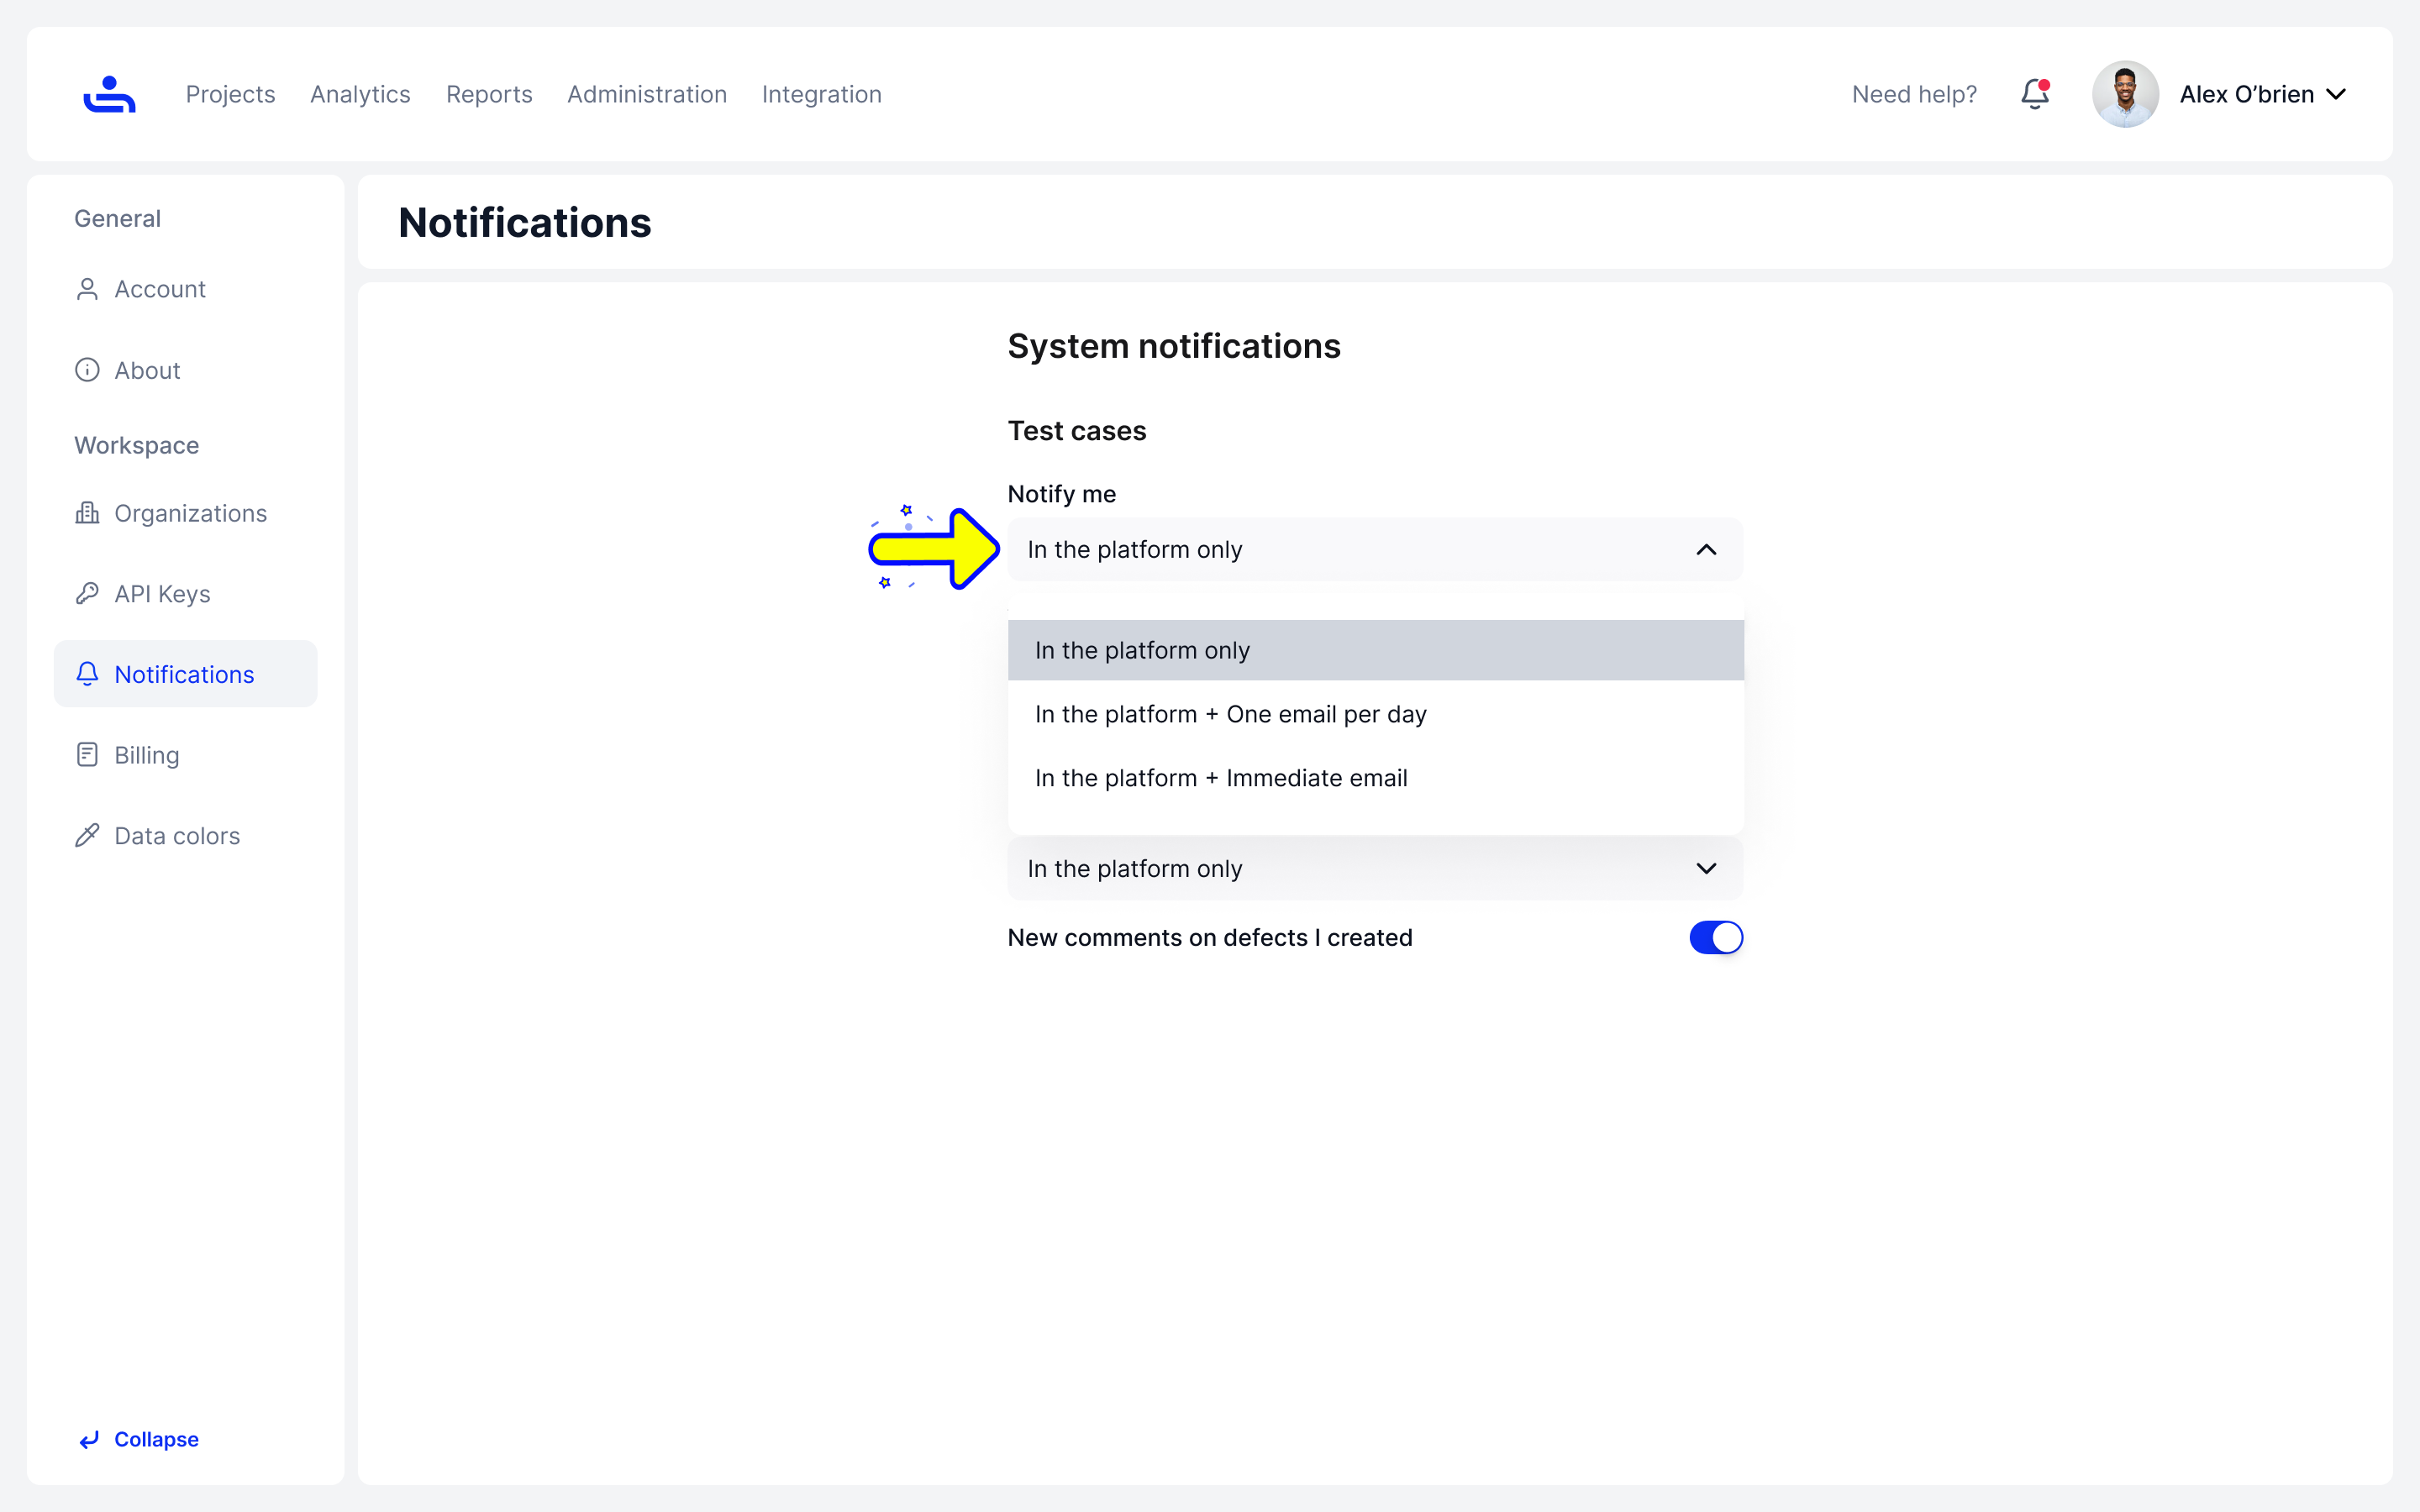This screenshot has height=1512, width=2420.
Task: Open the Reports menu
Action: pos(489,94)
